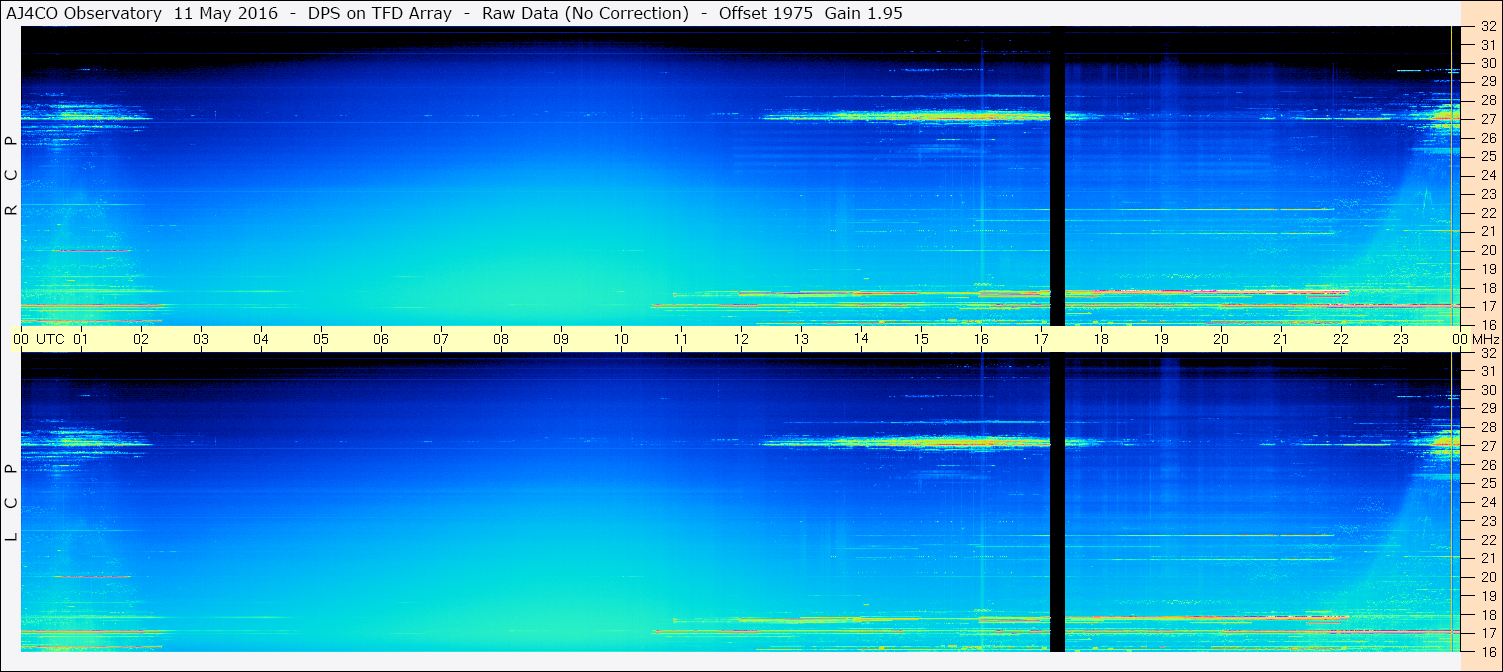1503x672 pixels.
Task: Click the "Raw Data (No Correction)" label
Action: click(585, 13)
